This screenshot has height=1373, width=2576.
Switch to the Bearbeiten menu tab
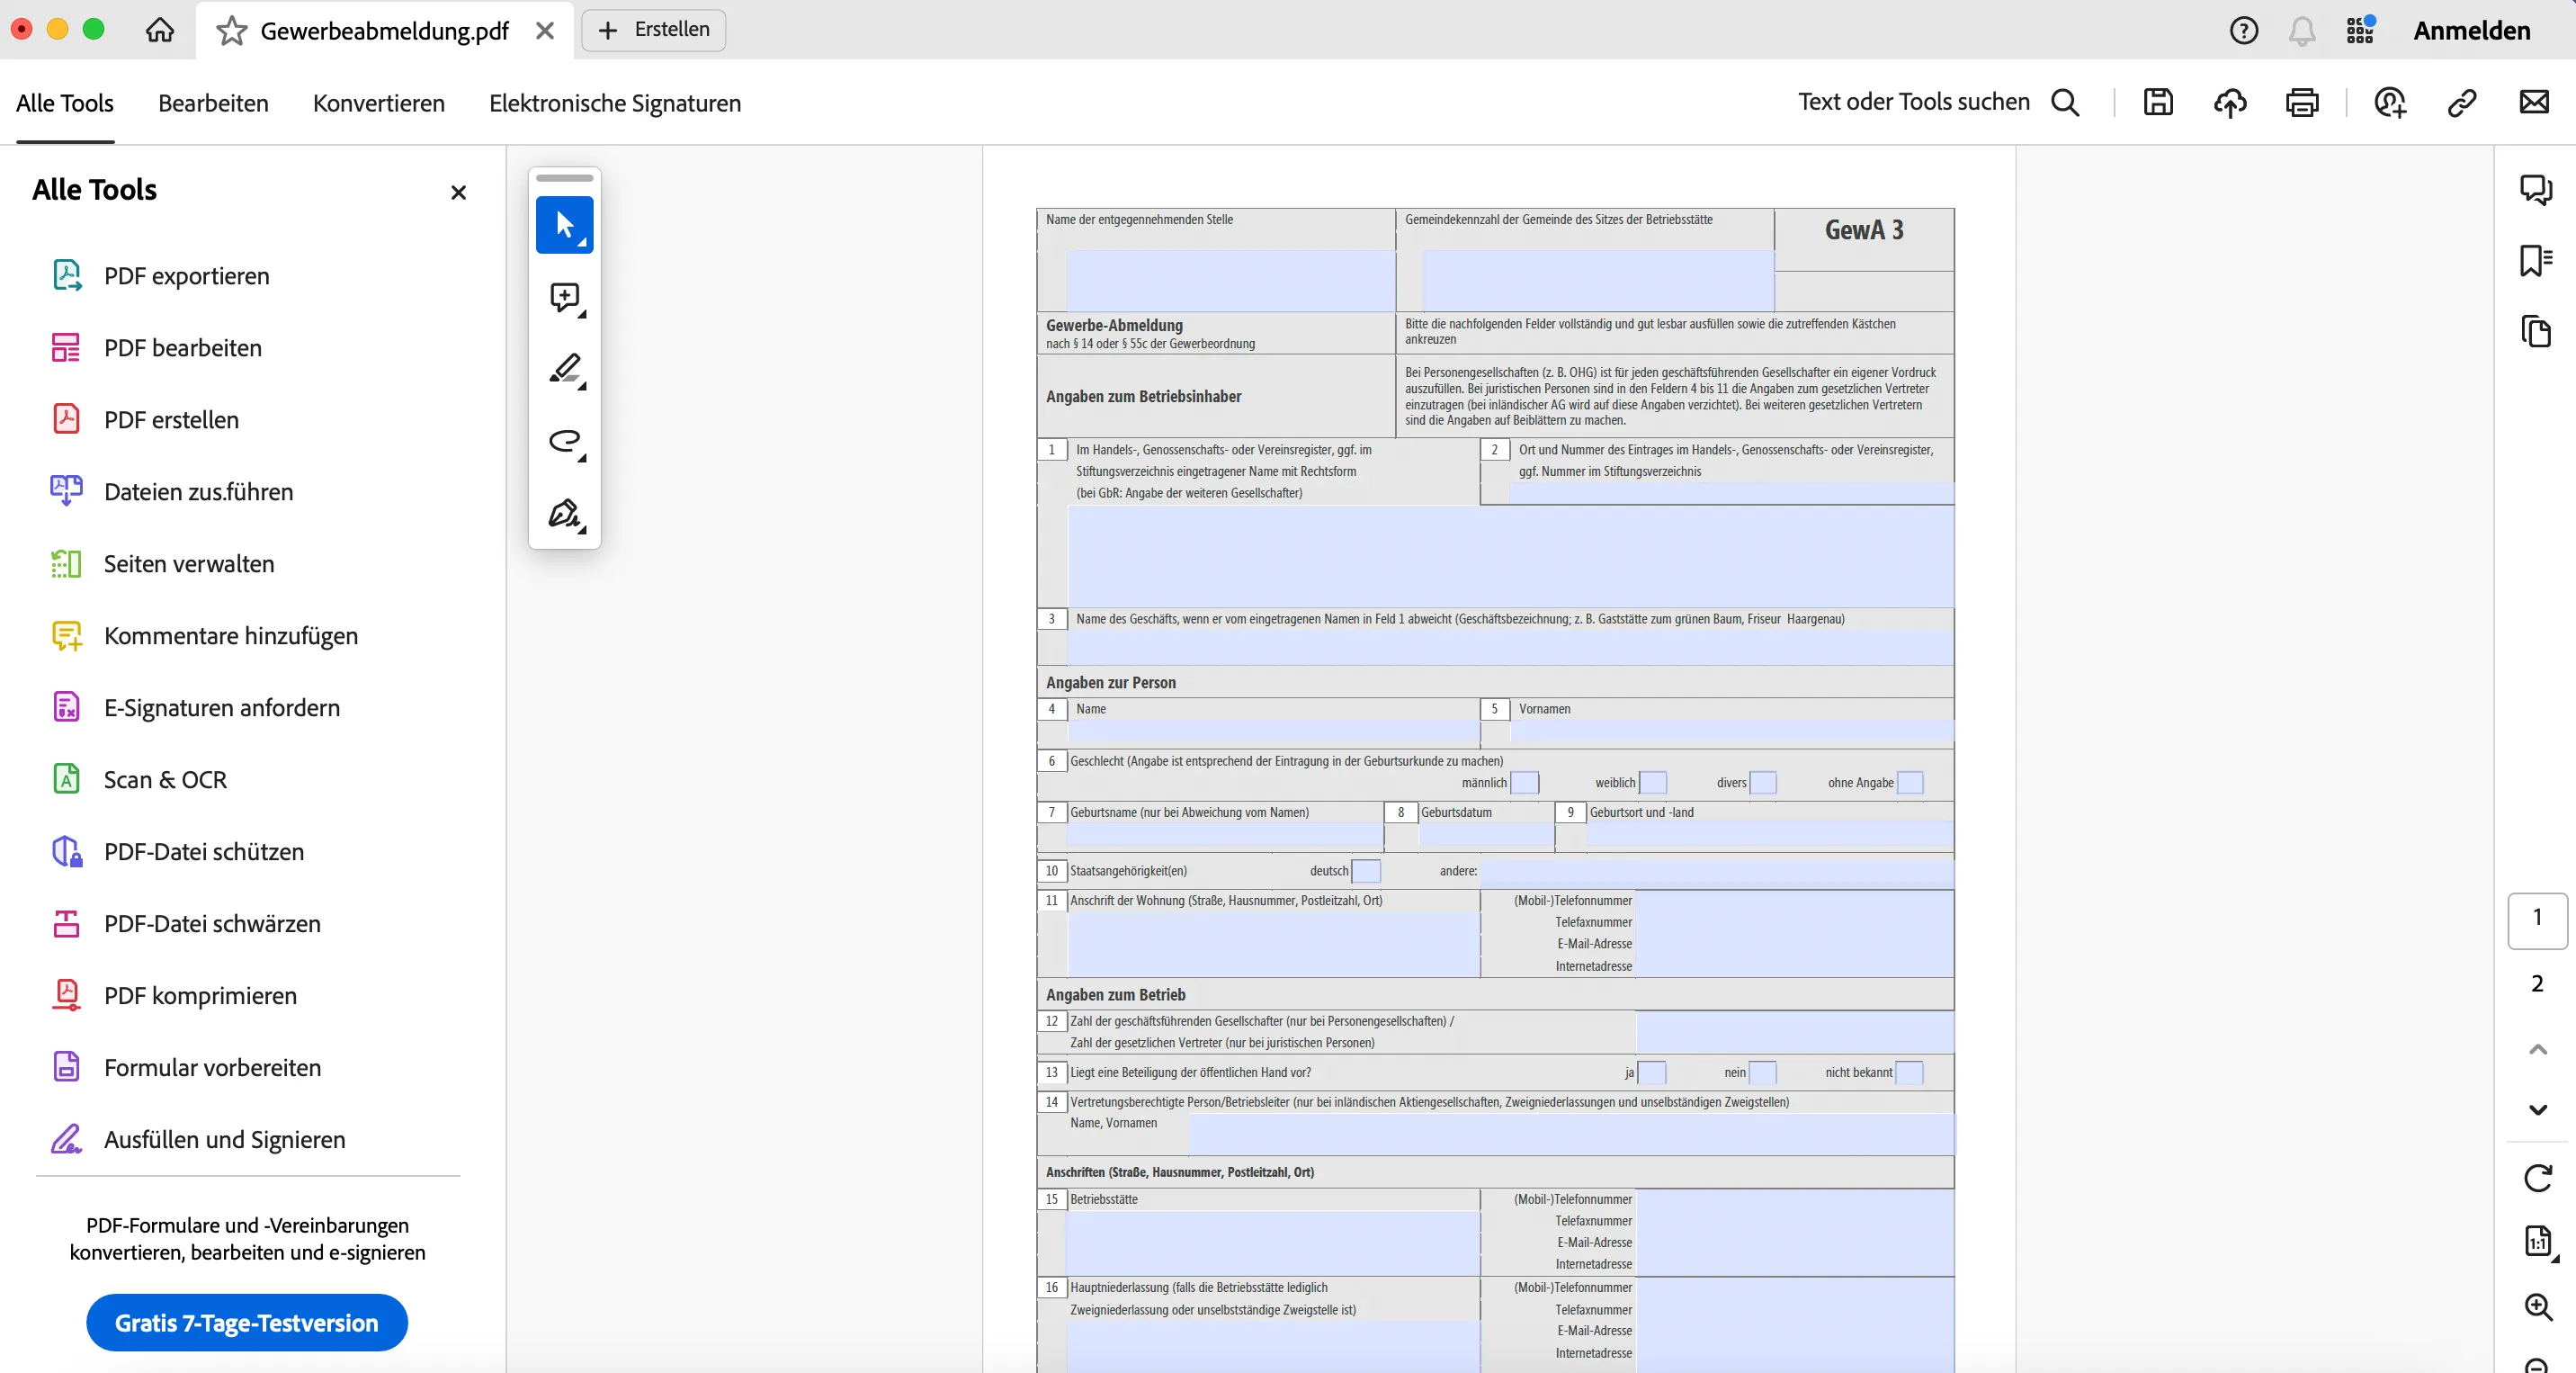(x=212, y=103)
